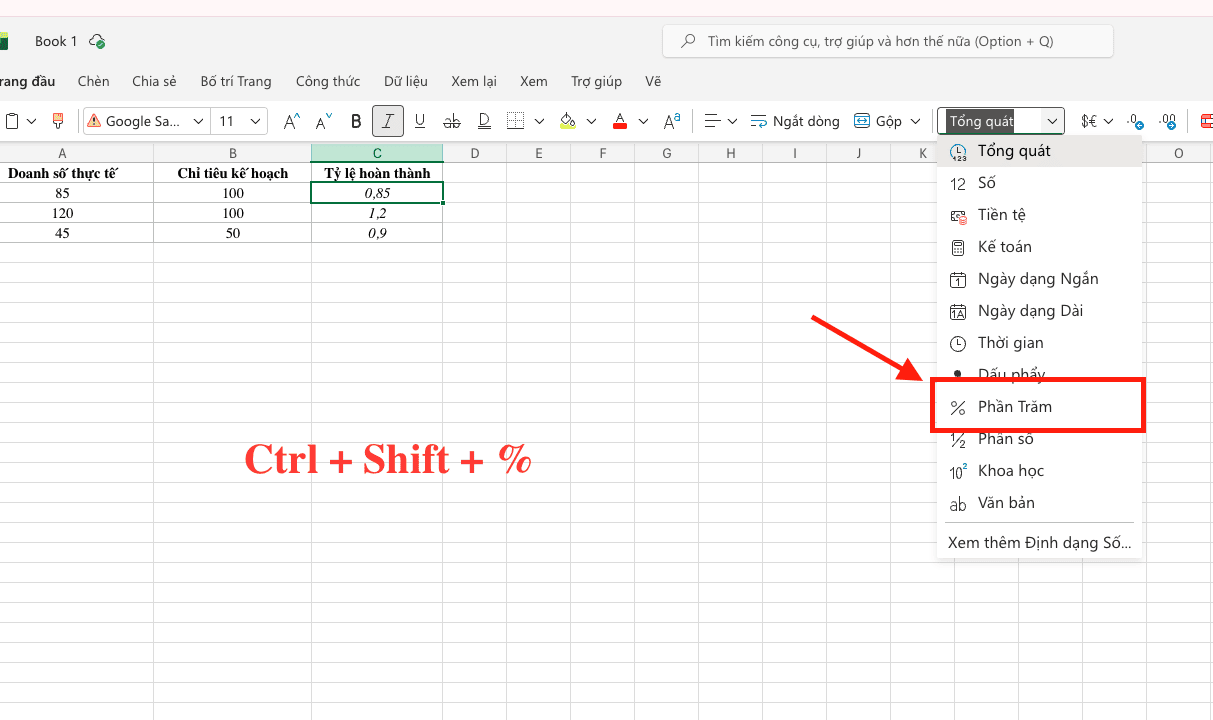Open the Chèn tab
This screenshot has height=720, width=1213.
tap(93, 81)
